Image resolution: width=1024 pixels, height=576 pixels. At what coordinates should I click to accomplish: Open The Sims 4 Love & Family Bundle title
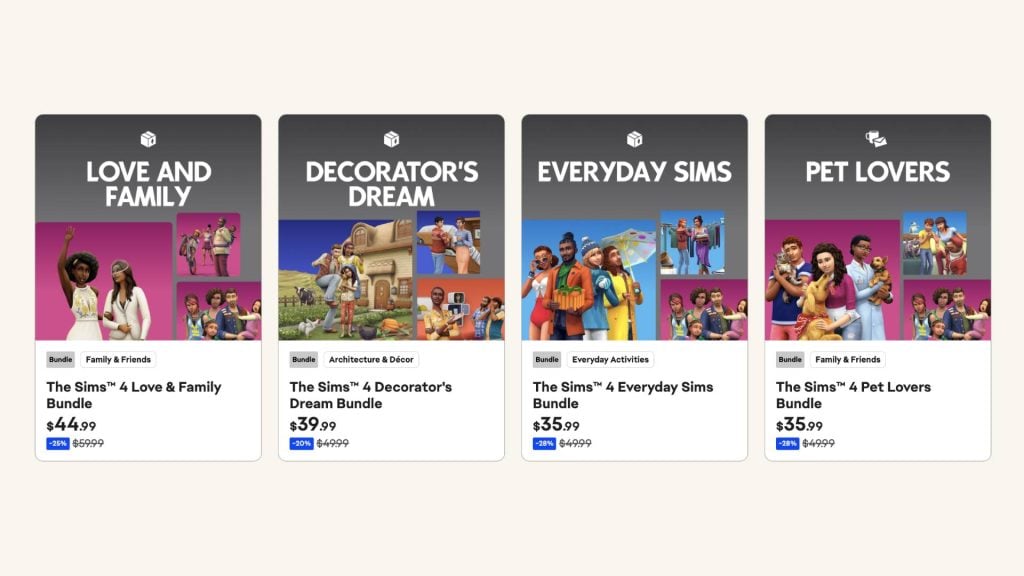tap(134, 395)
